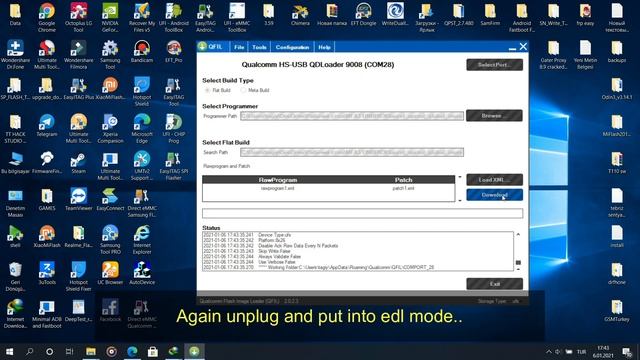Screen dimensions: 640x360
Task: Click the QFIL taskbar icon
Action: coord(194,351)
